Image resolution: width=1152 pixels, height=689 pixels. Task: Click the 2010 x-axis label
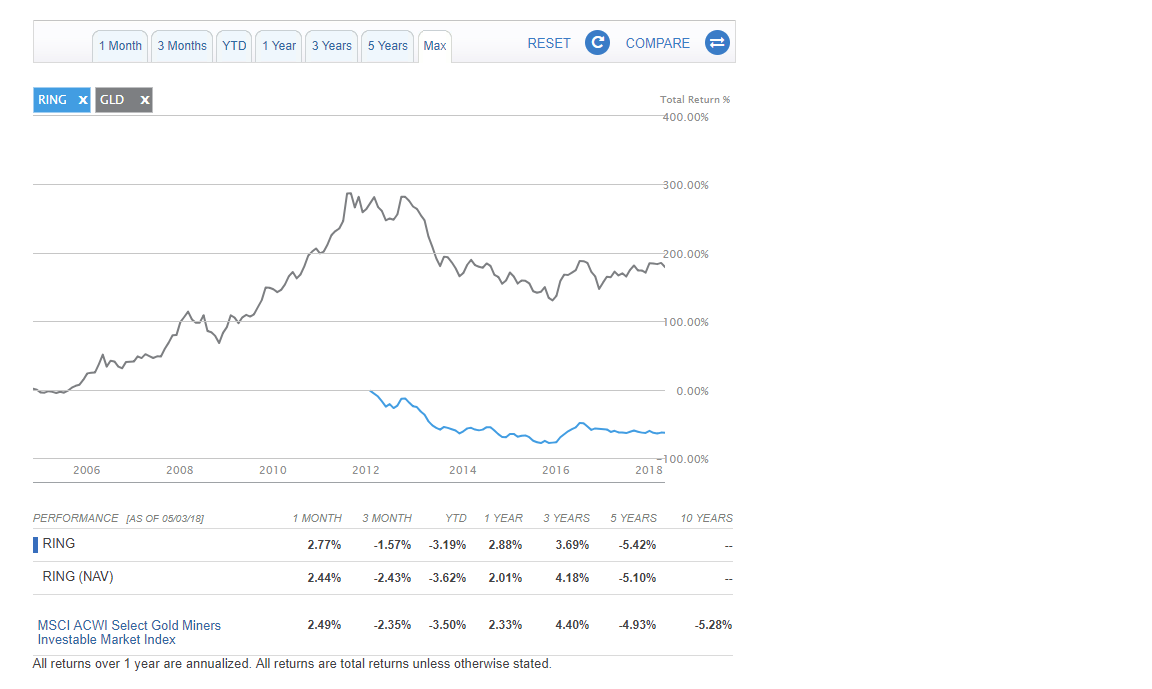(x=273, y=470)
